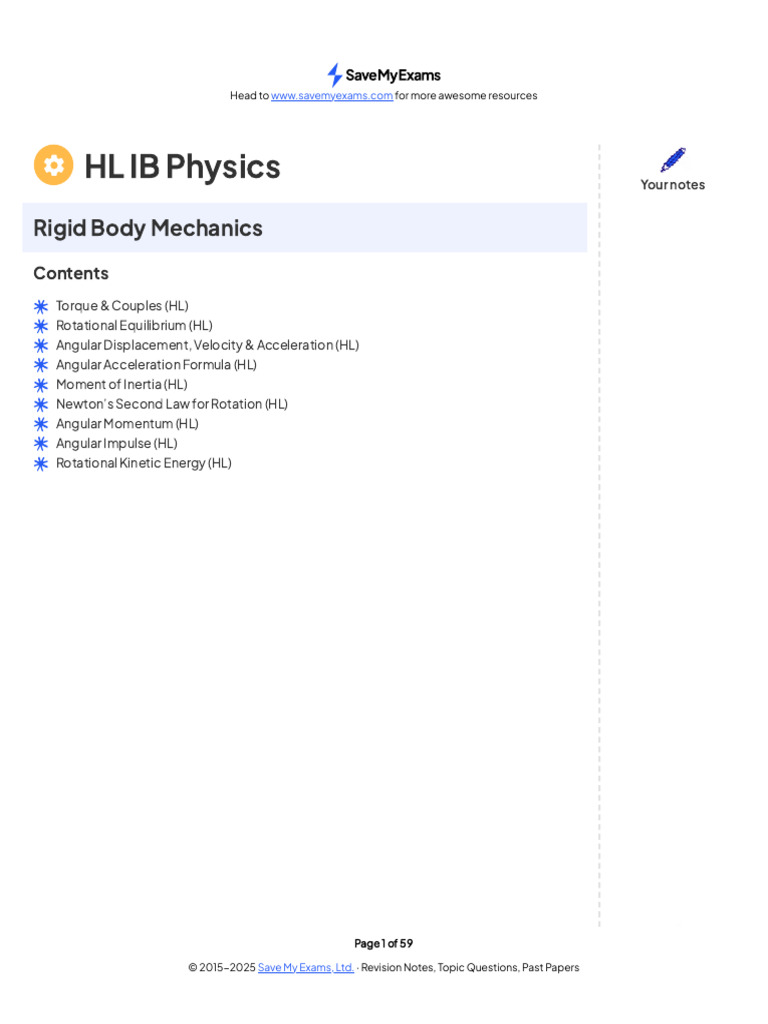Go to Angular Impulse (HL) section
This screenshot has height=1024, width=768.
click(x=117, y=443)
